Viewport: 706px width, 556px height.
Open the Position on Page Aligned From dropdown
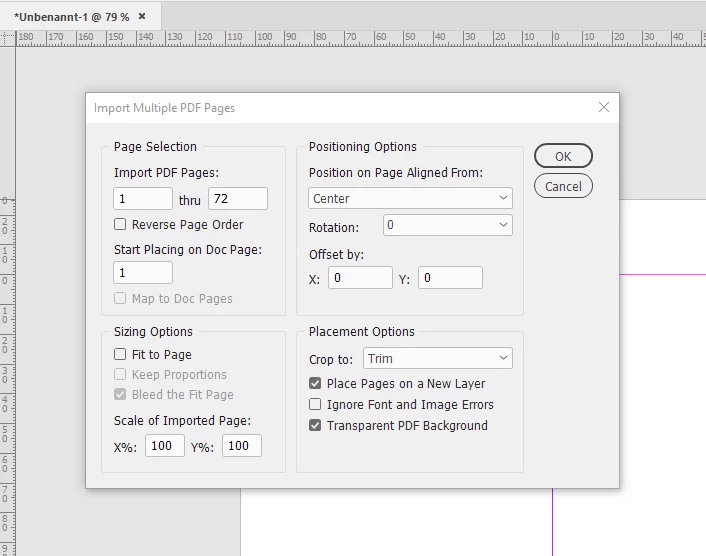tap(410, 198)
